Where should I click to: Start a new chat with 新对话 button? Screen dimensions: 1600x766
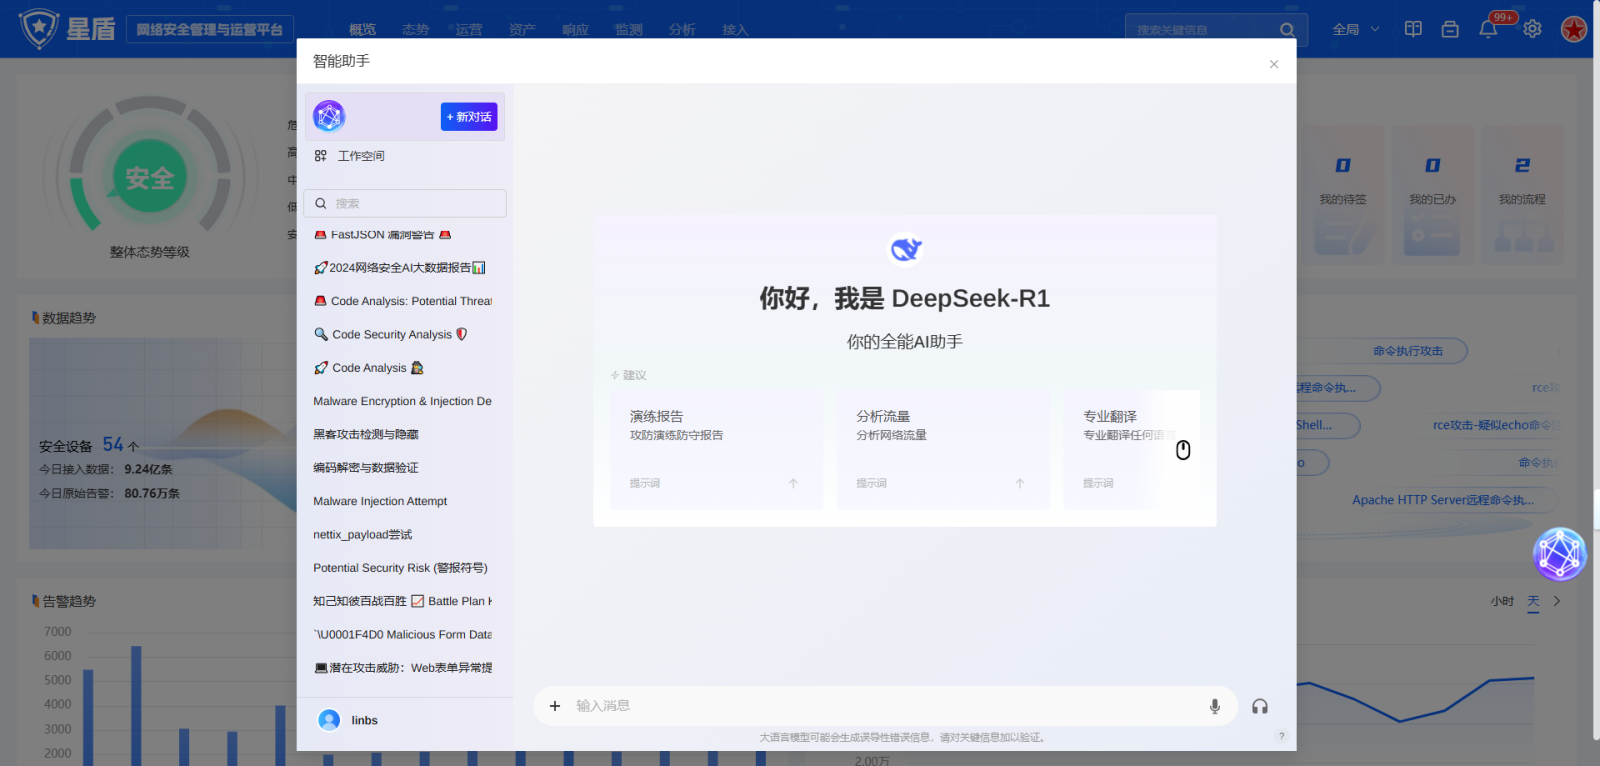click(x=469, y=117)
